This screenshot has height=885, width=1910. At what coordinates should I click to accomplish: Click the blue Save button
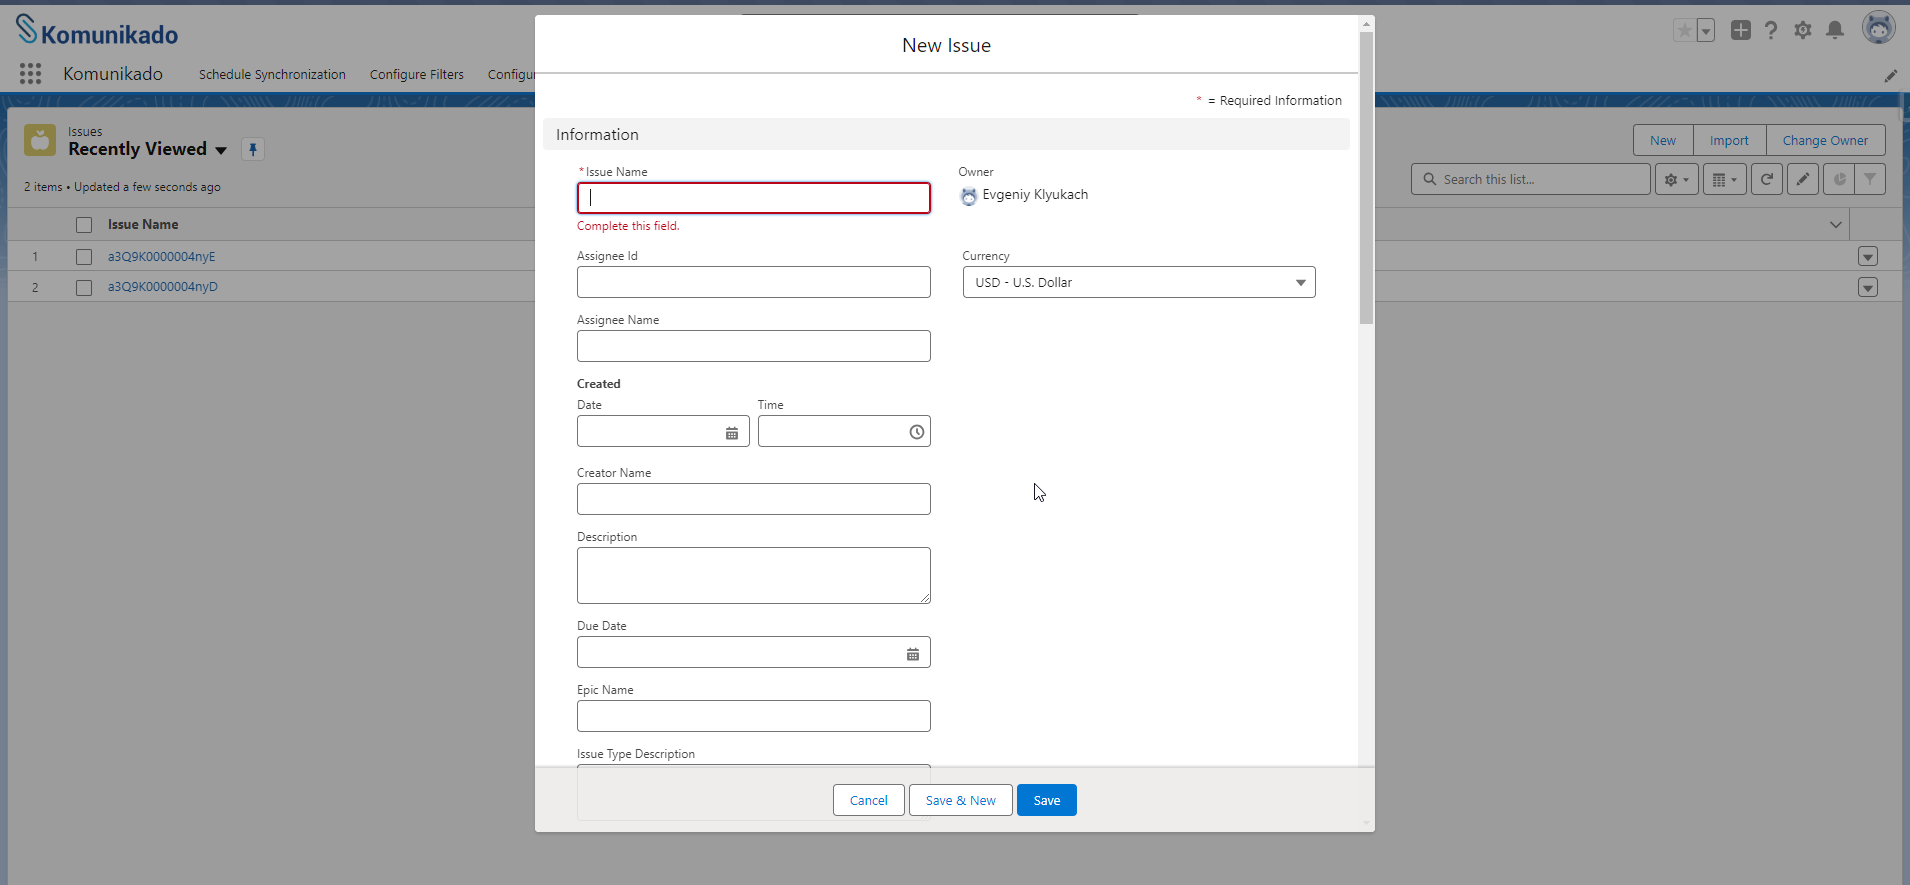1047,800
